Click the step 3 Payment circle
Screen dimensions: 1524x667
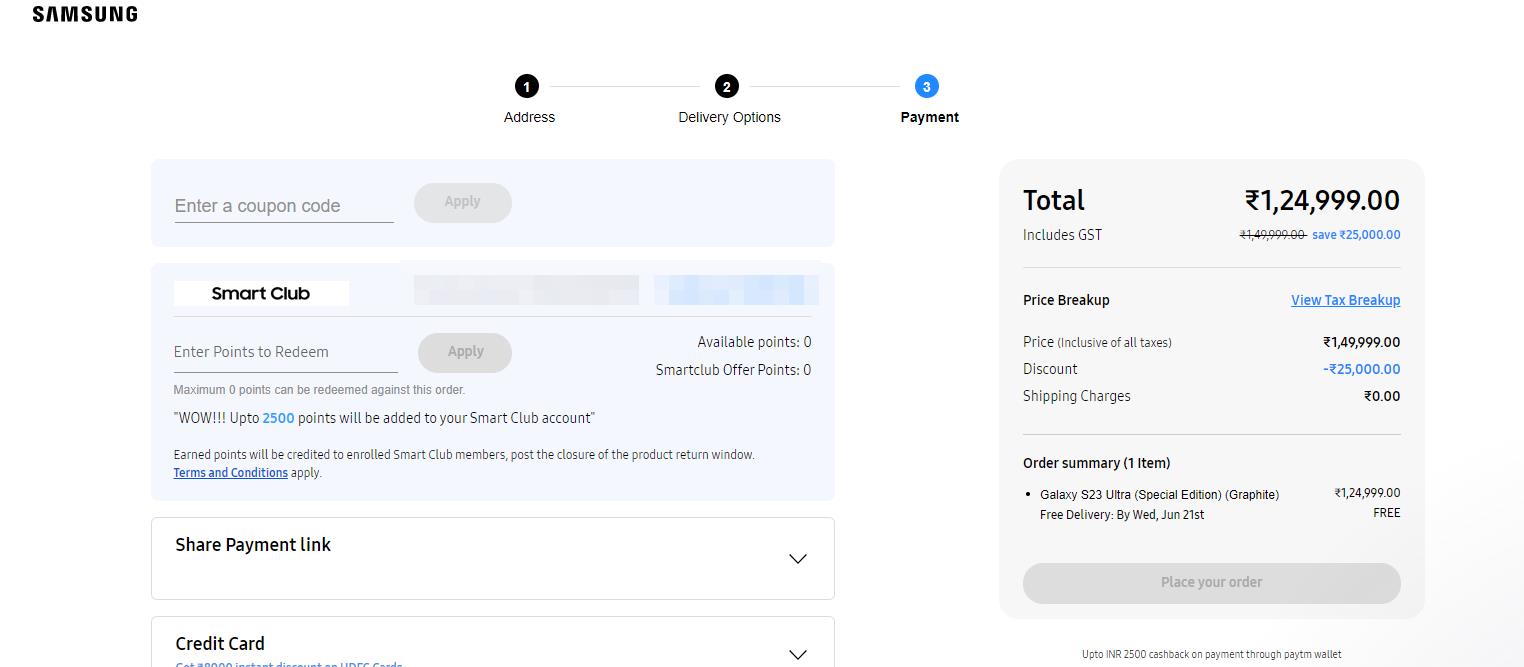(926, 87)
